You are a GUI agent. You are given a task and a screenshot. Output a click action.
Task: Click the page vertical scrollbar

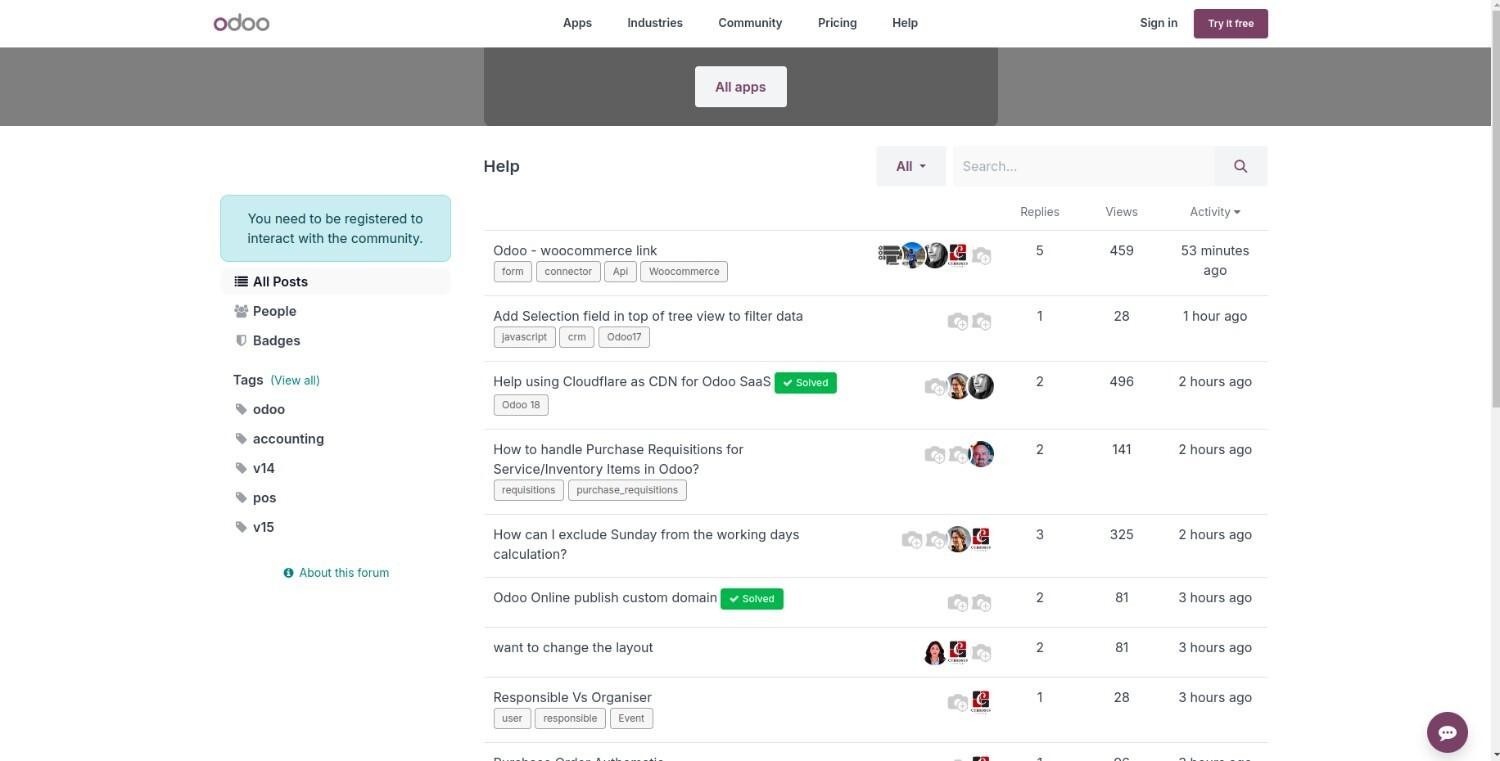(x=1495, y=300)
